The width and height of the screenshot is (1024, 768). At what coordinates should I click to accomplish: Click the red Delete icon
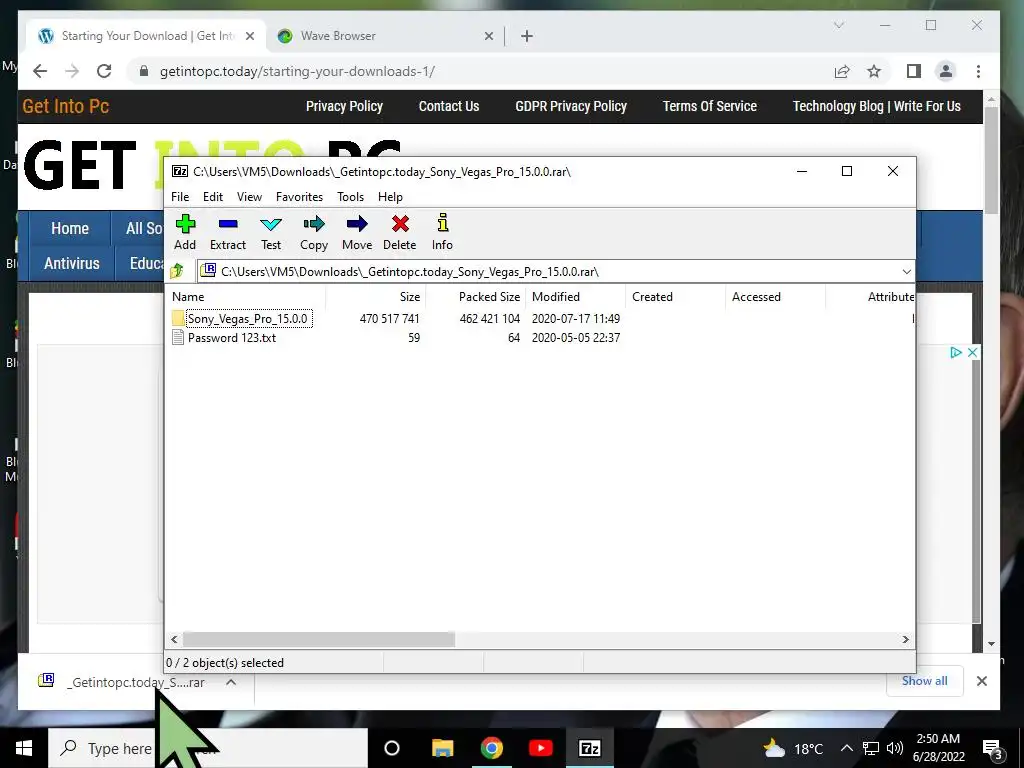pos(400,224)
